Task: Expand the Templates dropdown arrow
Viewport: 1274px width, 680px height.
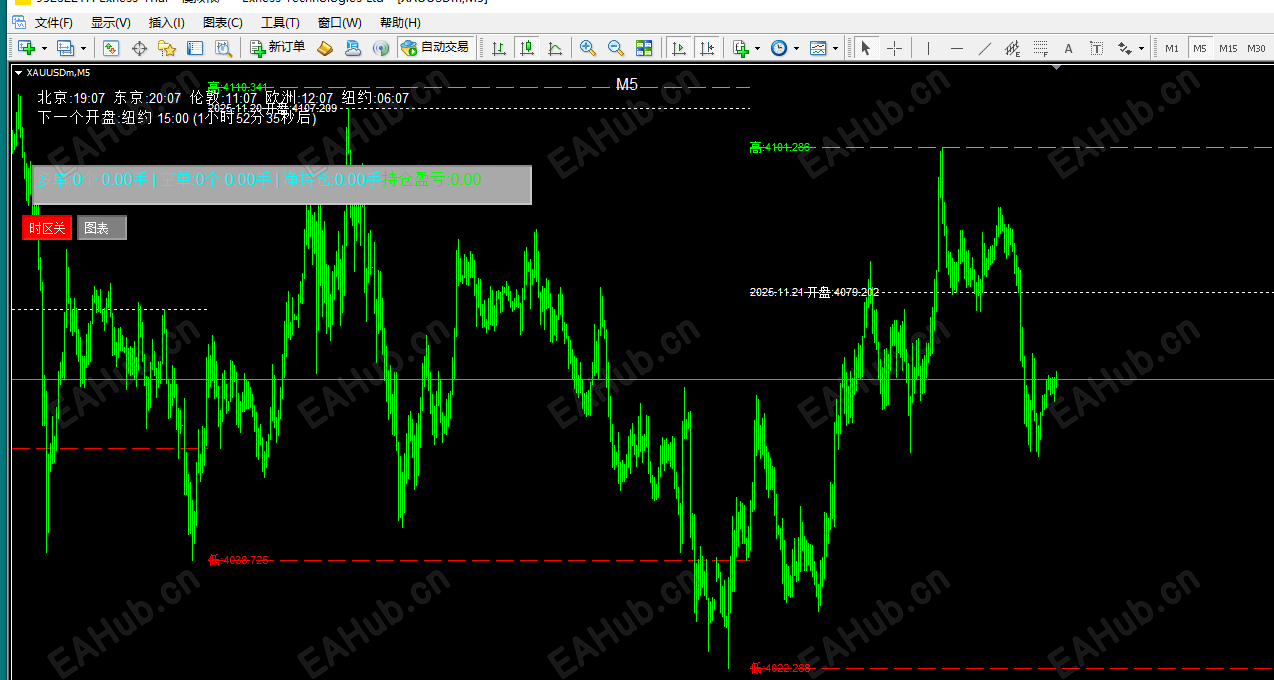Action: coord(835,48)
